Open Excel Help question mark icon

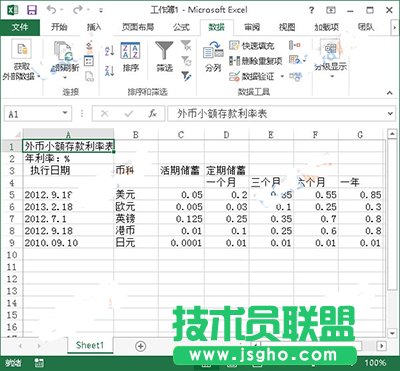tap(311, 10)
